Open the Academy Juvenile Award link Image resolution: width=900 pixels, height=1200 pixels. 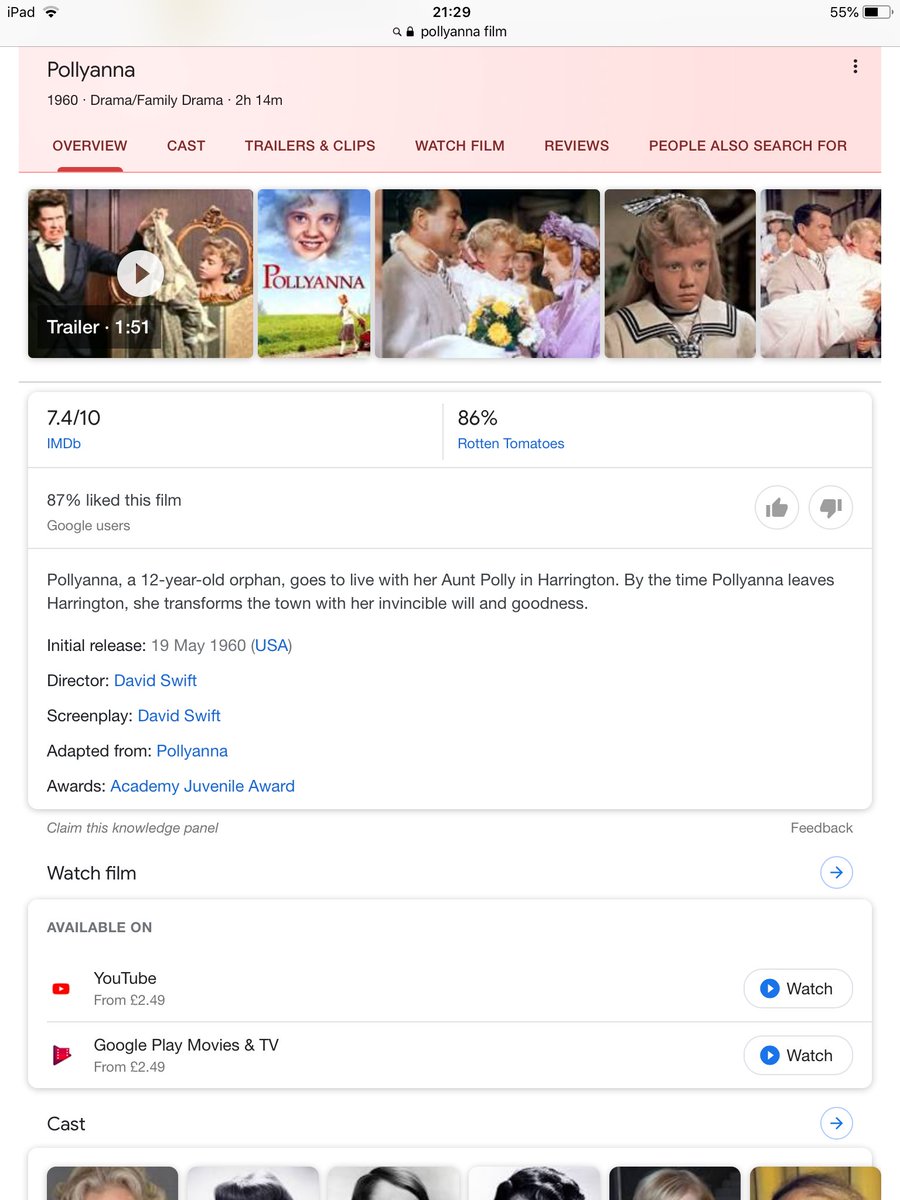tap(202, 786)
